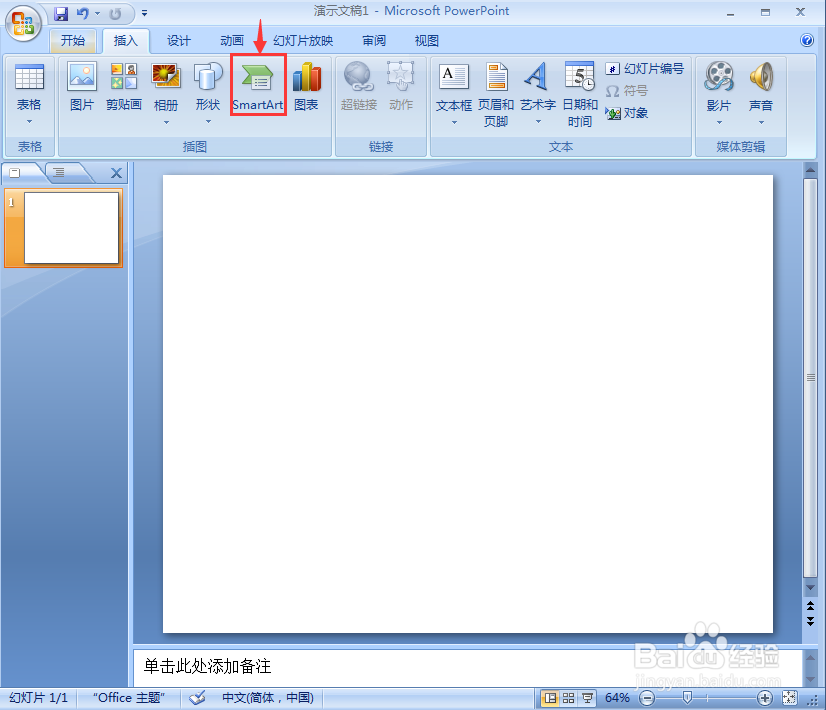
Task: Click the spell check status icon
Action: point(198,698)
